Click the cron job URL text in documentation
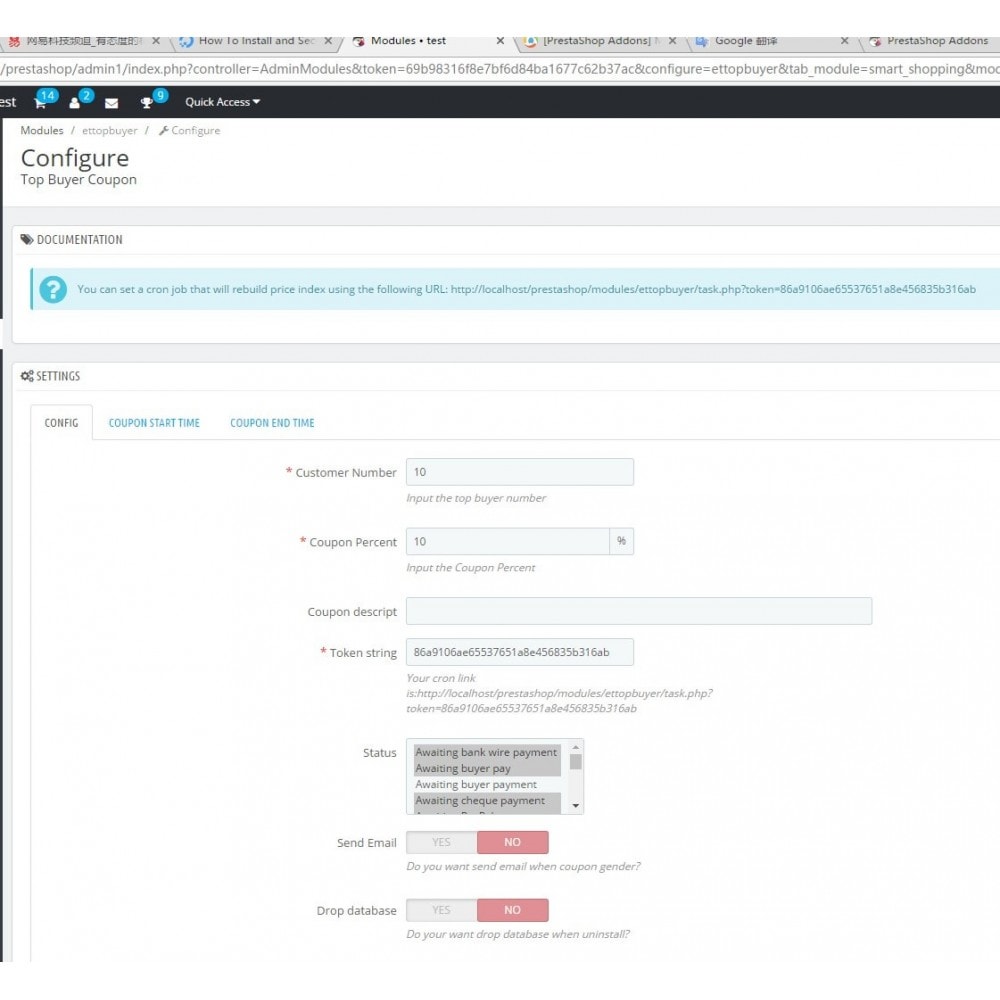 (x=713, y=289)
